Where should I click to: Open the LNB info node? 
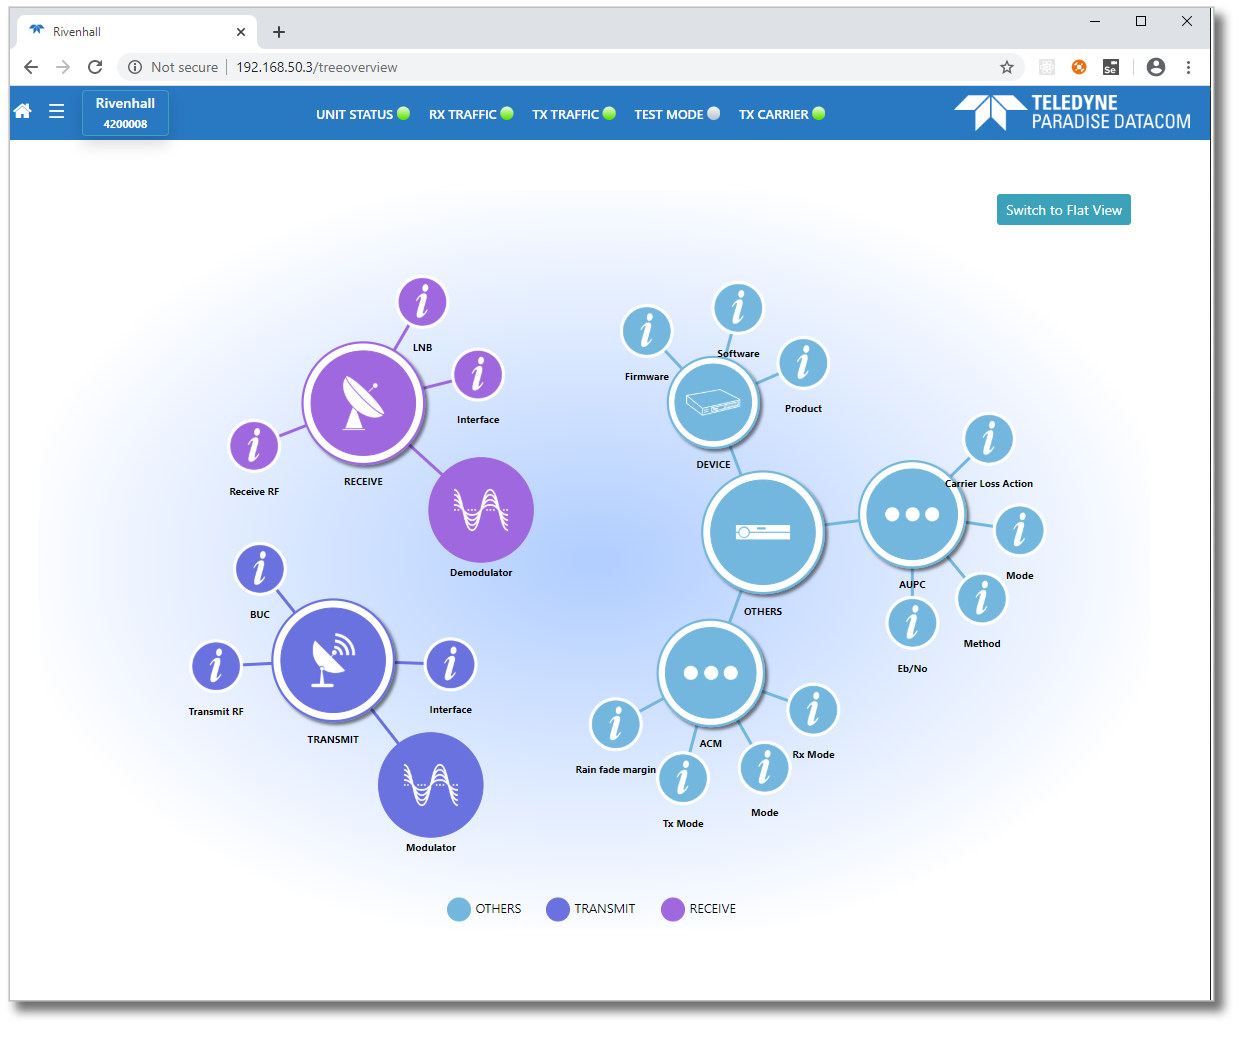(422, 302)
